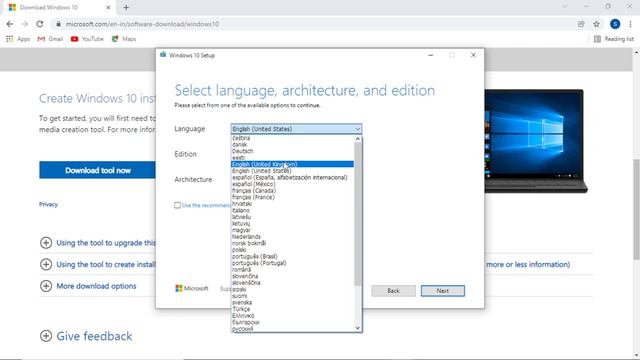Minimize the Windows 10 Setup dialog
The image size is (640, 360).
(431, 55)
